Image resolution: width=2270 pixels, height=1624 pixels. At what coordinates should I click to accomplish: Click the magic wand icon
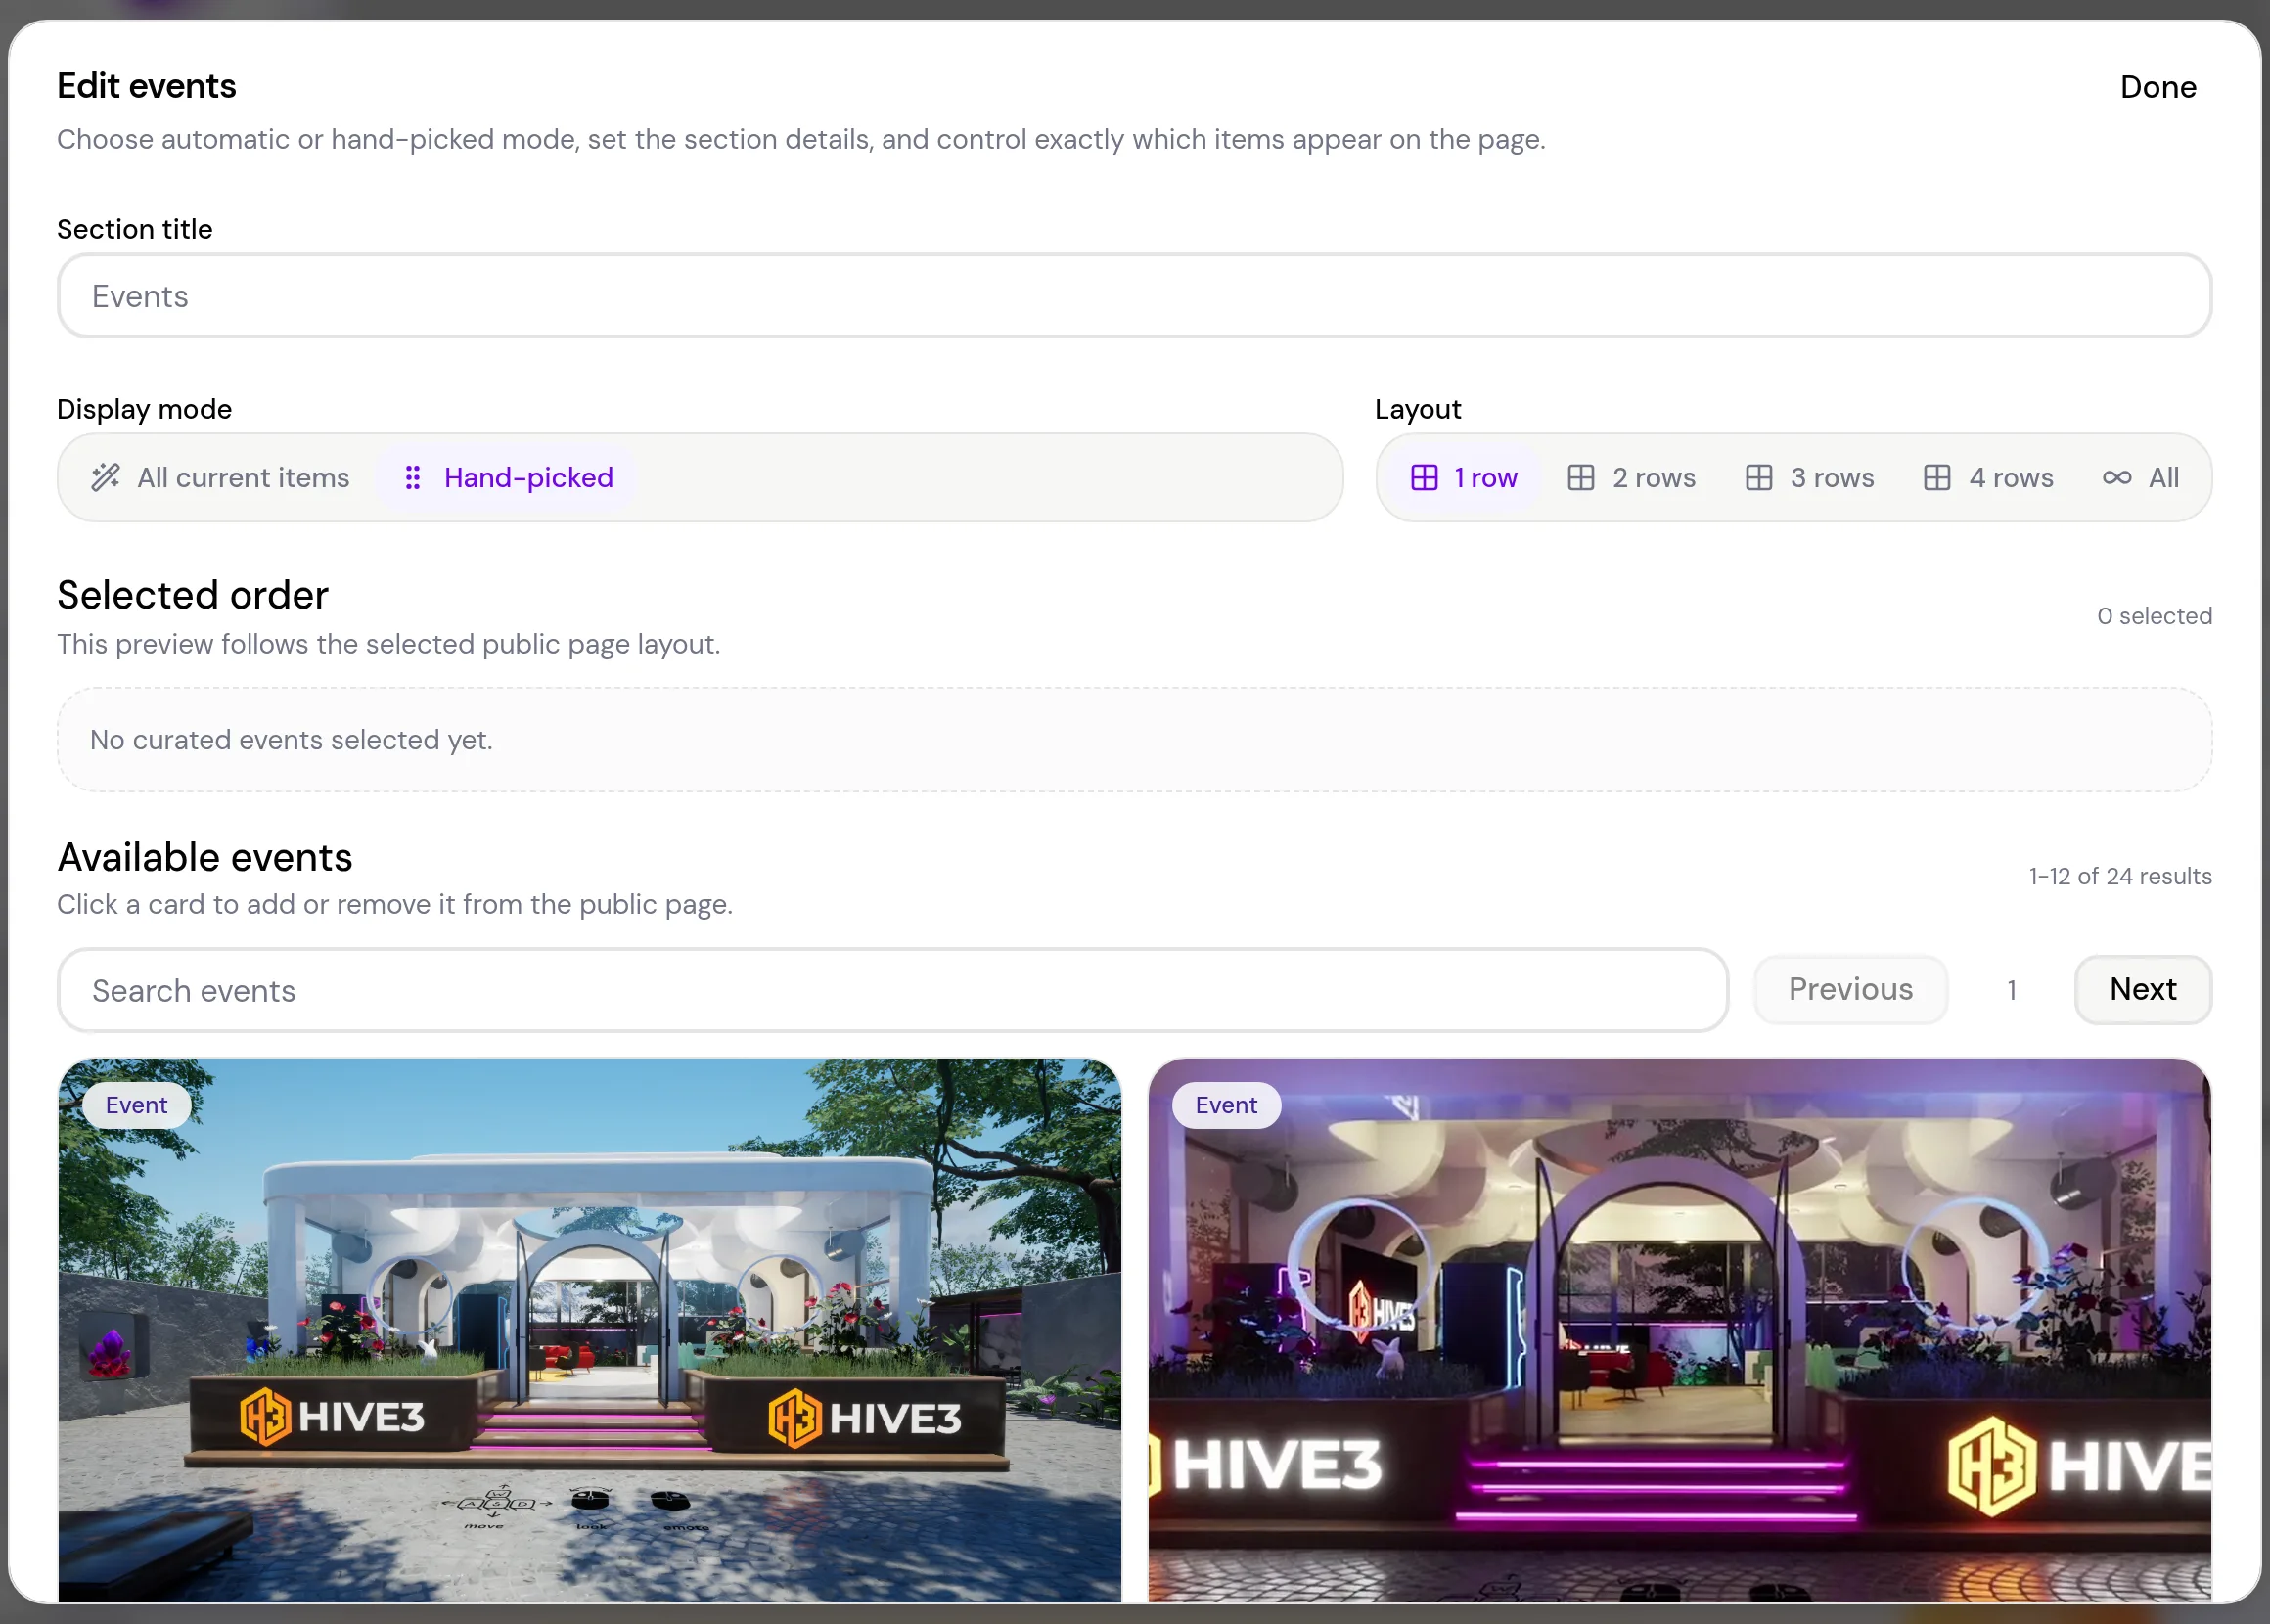106,478
